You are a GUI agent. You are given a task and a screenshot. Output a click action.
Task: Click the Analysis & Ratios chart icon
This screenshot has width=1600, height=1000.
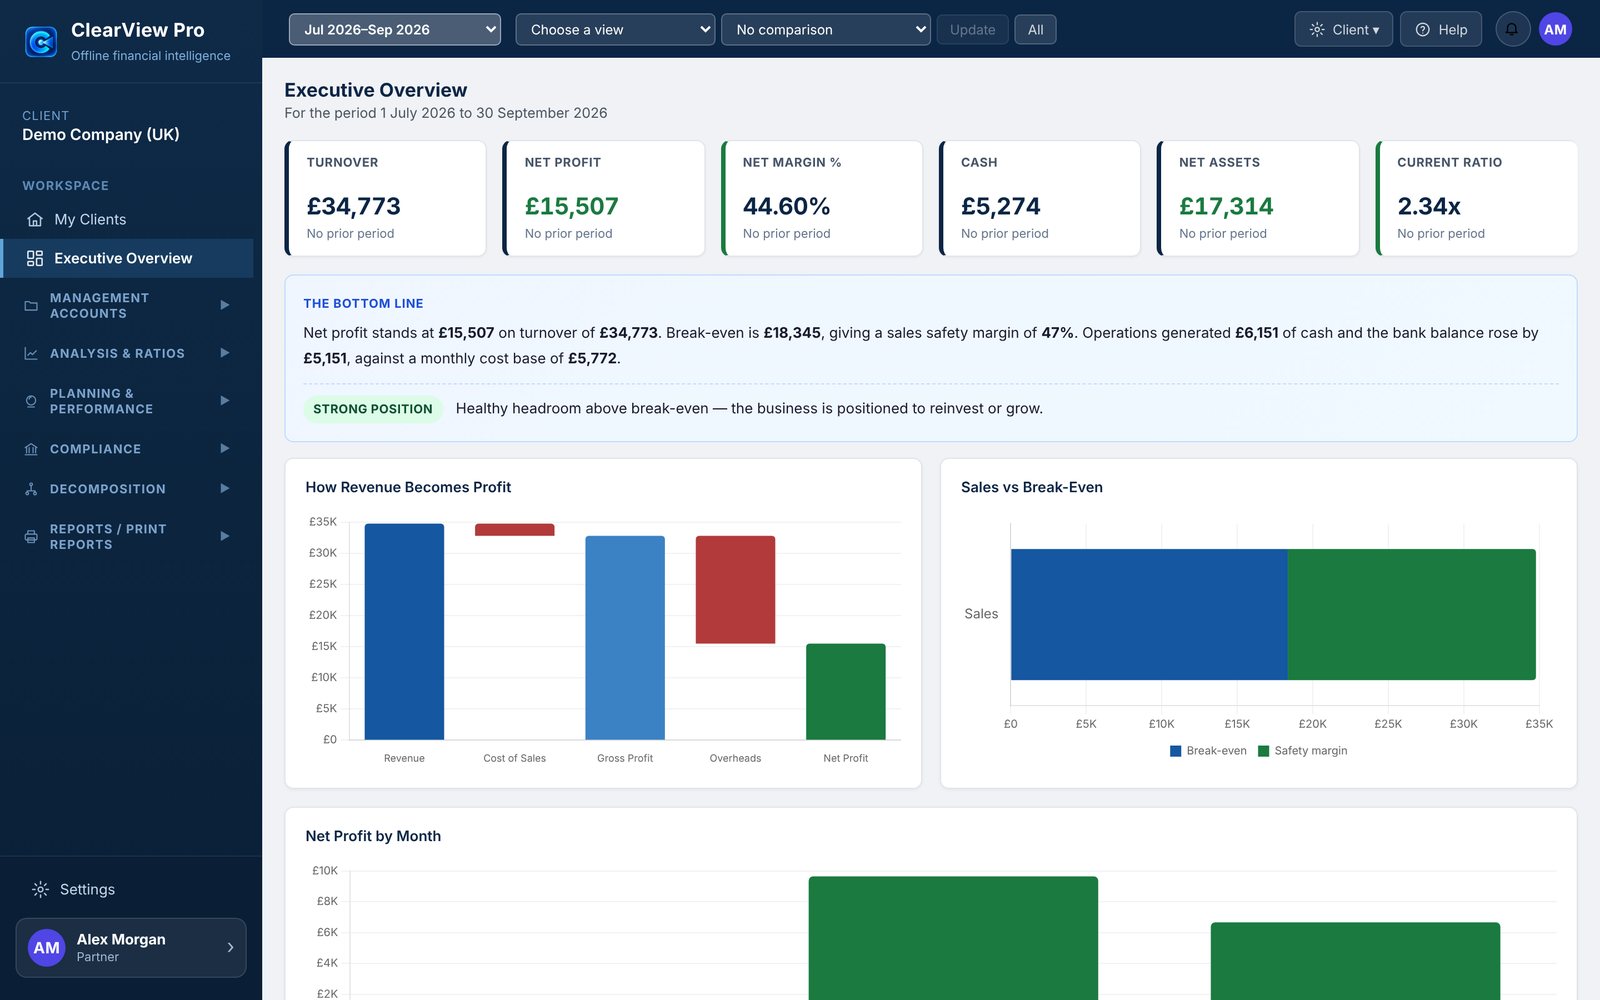pyautogui.click(x=31, y=354)
